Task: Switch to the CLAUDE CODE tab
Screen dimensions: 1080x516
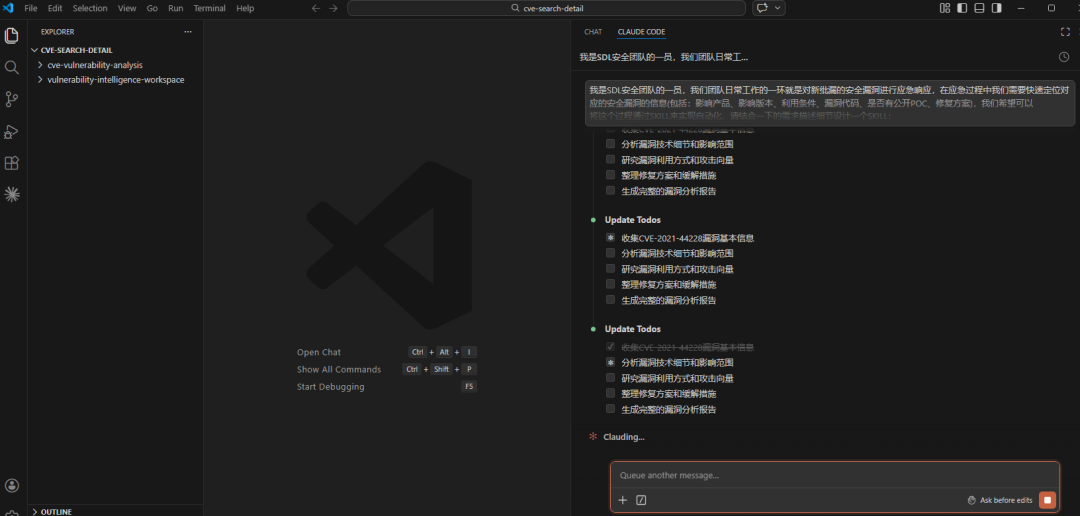Action: (641, 32)
